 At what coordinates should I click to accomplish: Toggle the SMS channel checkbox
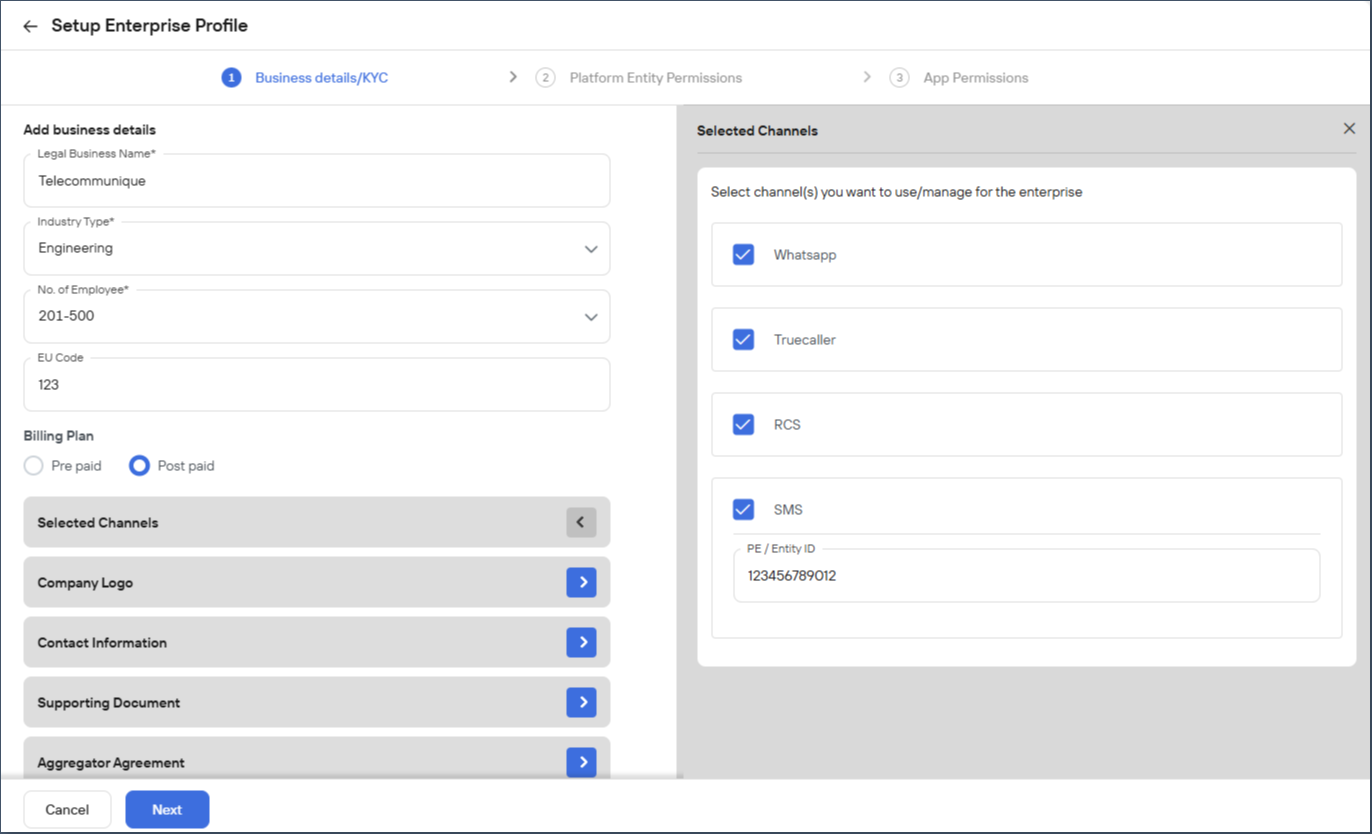743,509
